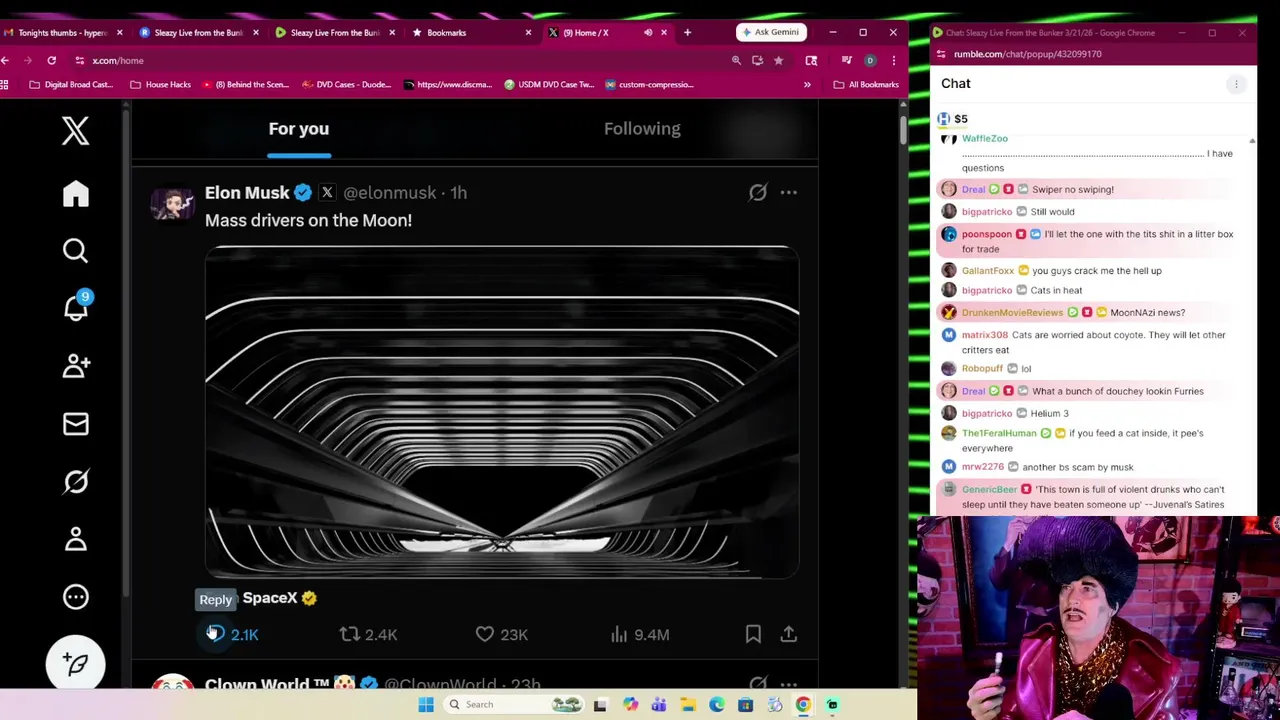1280x720 pixels.
Task: Open more options on Clown World post
Action: tap(789, 683)
